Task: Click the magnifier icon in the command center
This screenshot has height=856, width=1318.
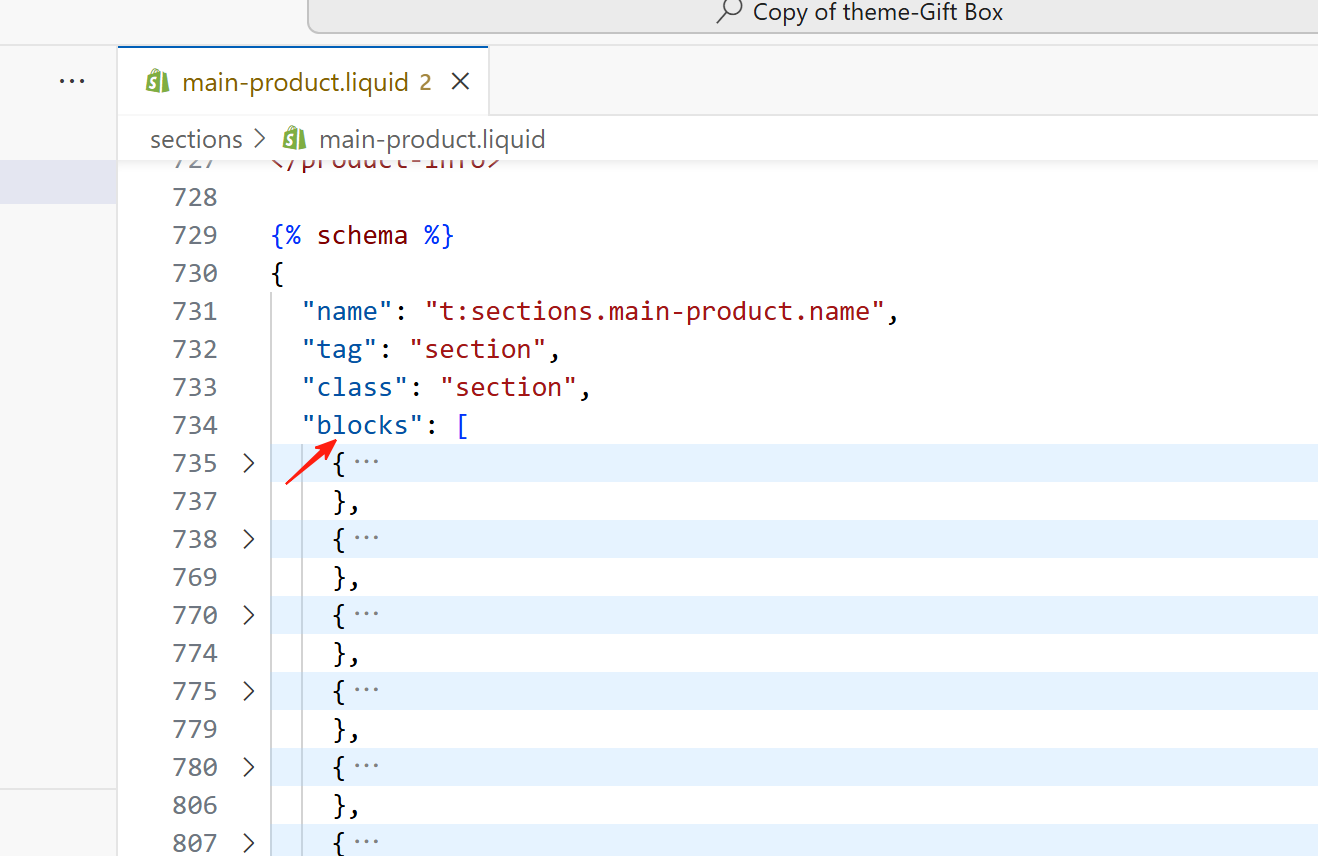Action: point(730,12)
